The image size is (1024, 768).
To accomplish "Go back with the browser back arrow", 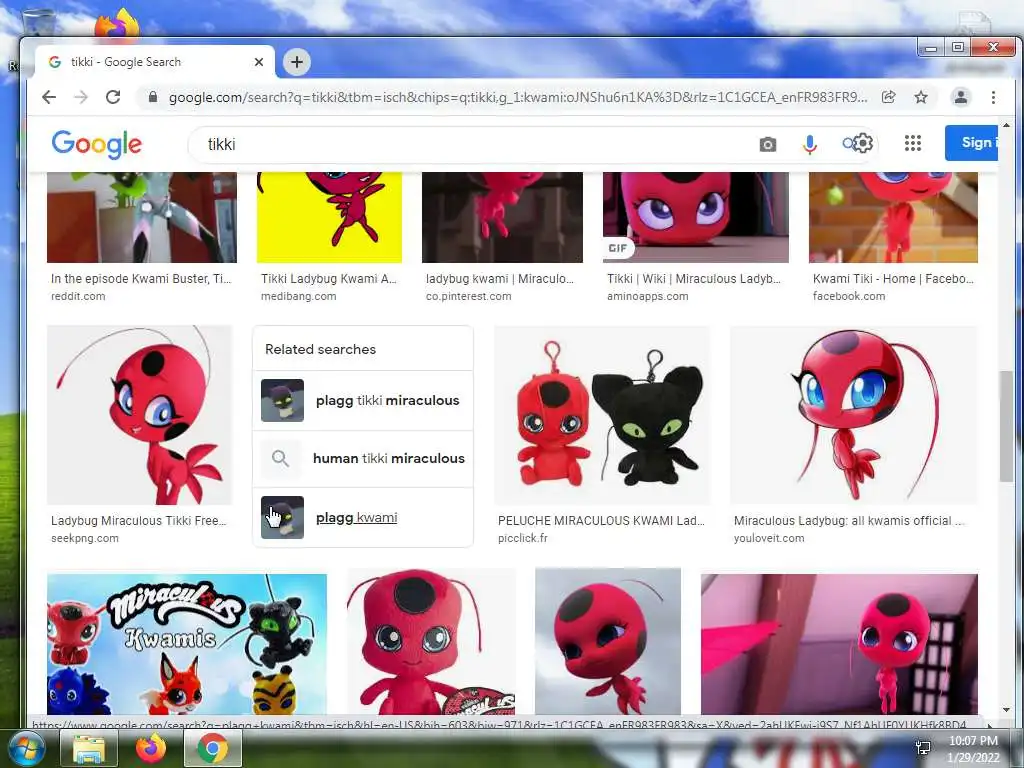I will click(49, 97).
